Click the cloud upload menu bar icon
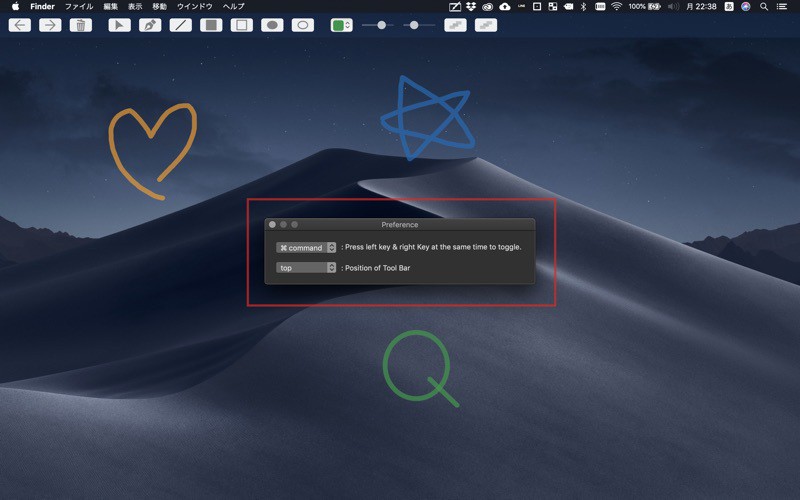The height and width of the screenshot is (500, 800). [505, 7]
